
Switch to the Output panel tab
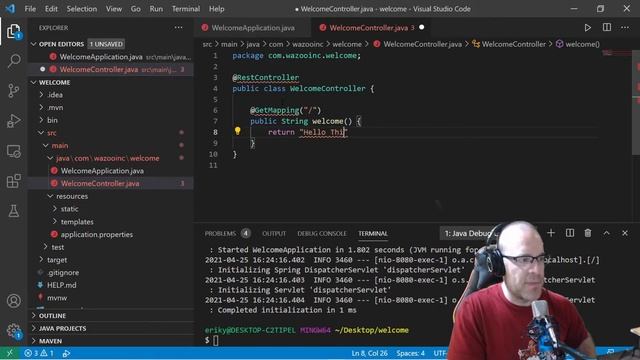[x=274, y=233]
